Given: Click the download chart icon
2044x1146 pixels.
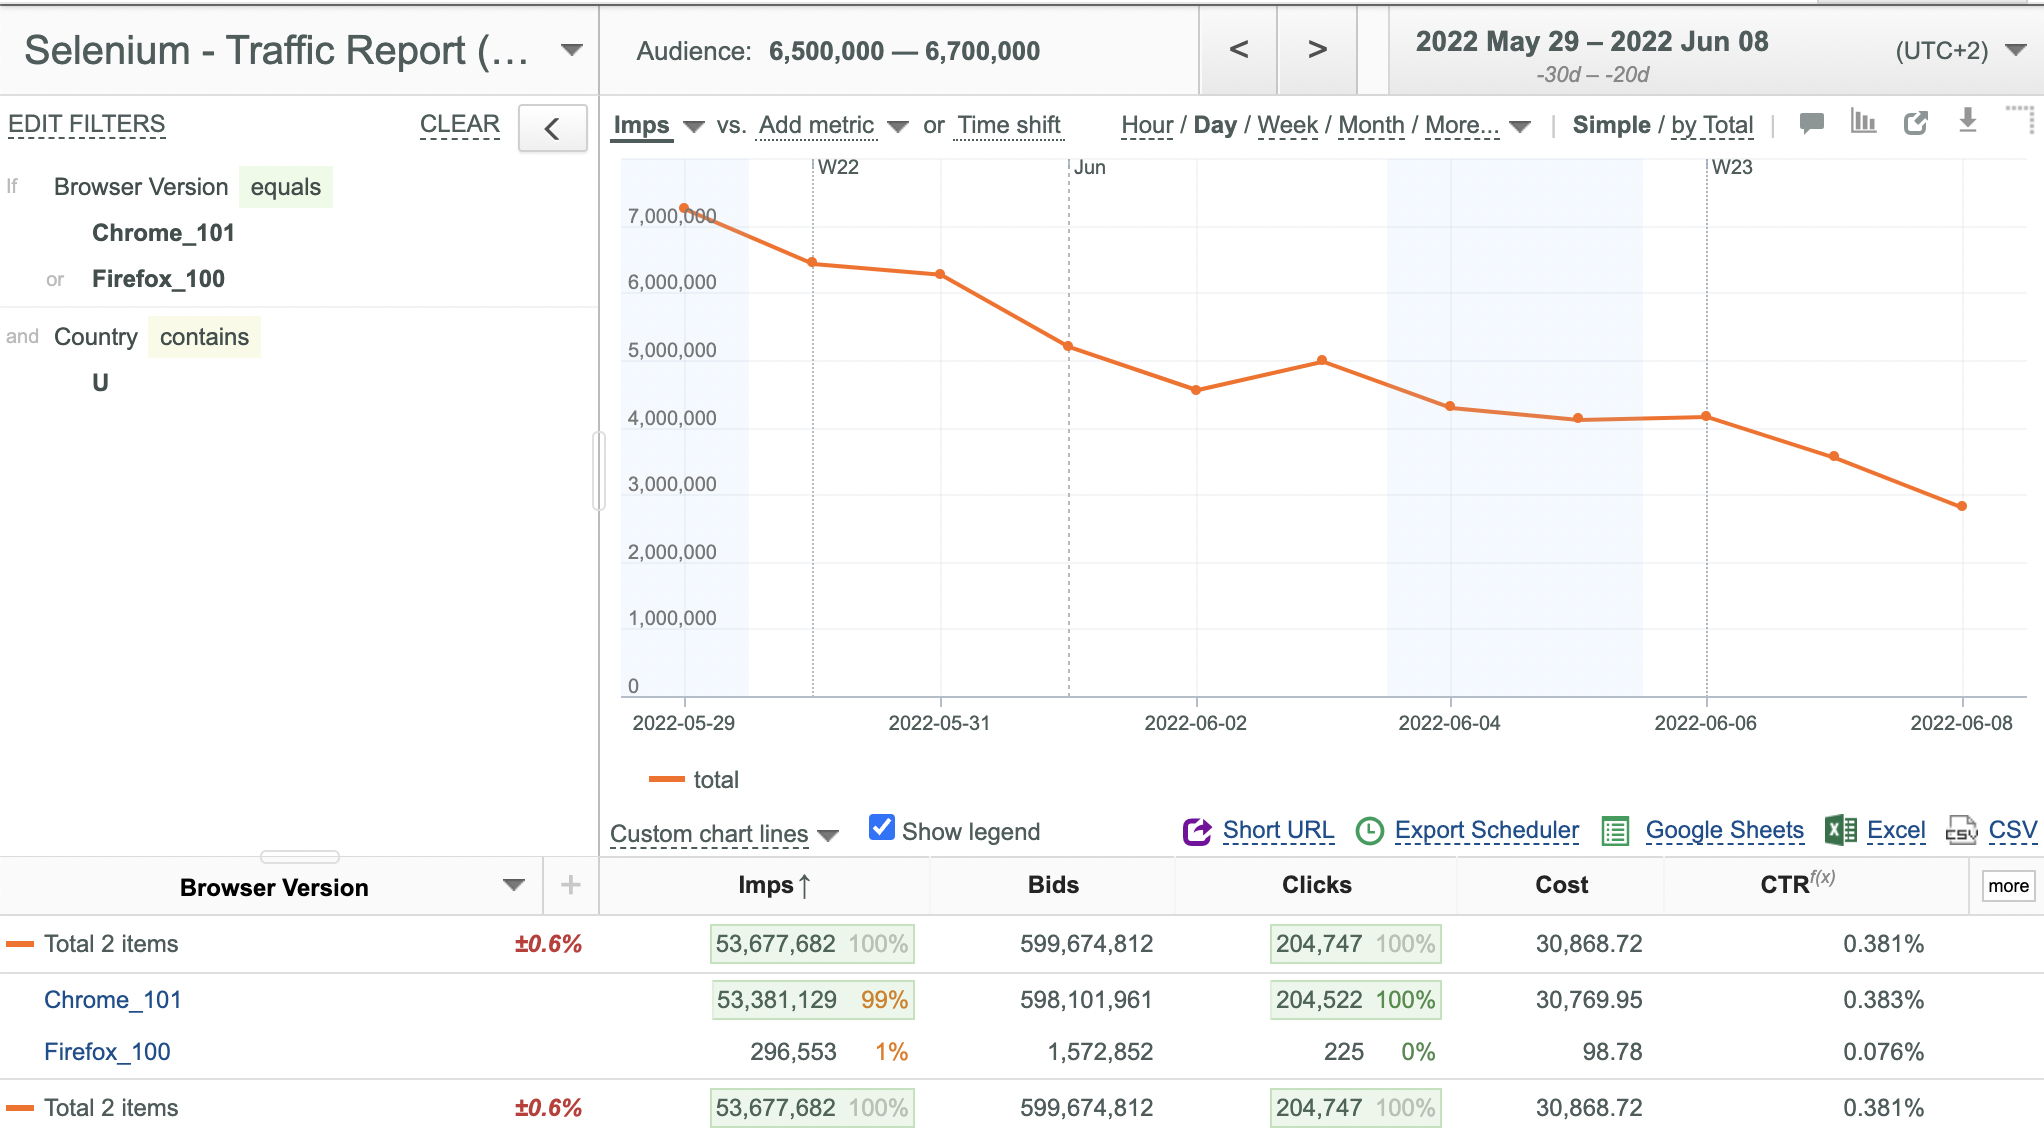Looking at the screenshot, I should coord(1967,121).
